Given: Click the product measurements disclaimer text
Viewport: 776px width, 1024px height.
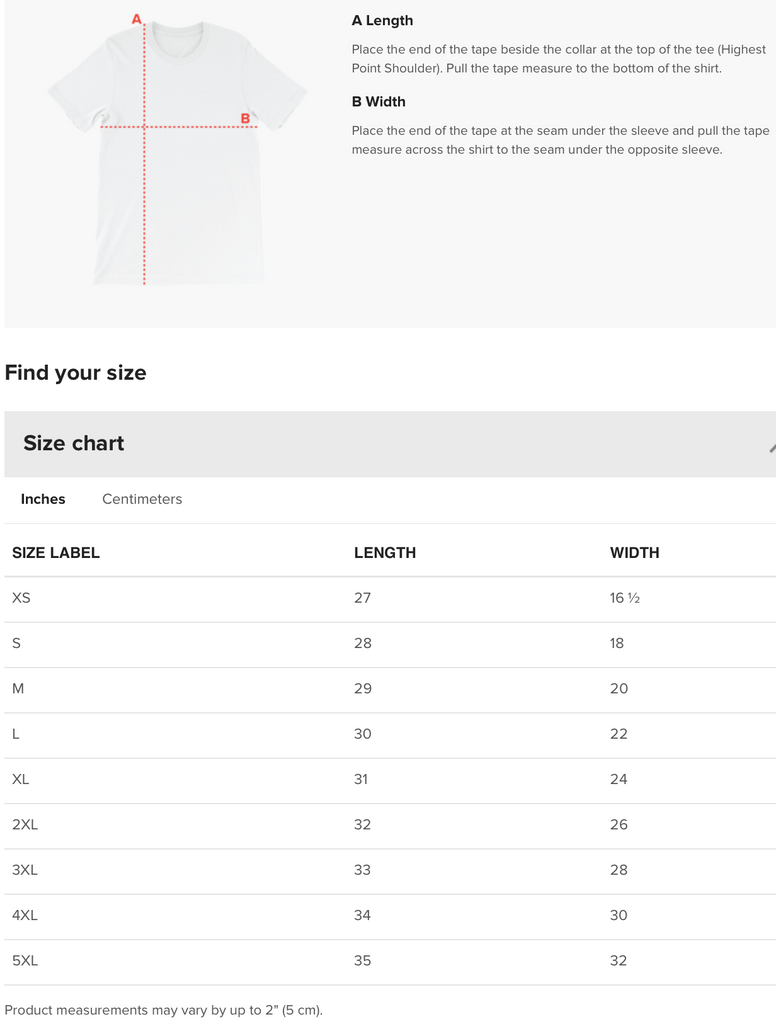Looking at the screenshot, I should 163,1010.
